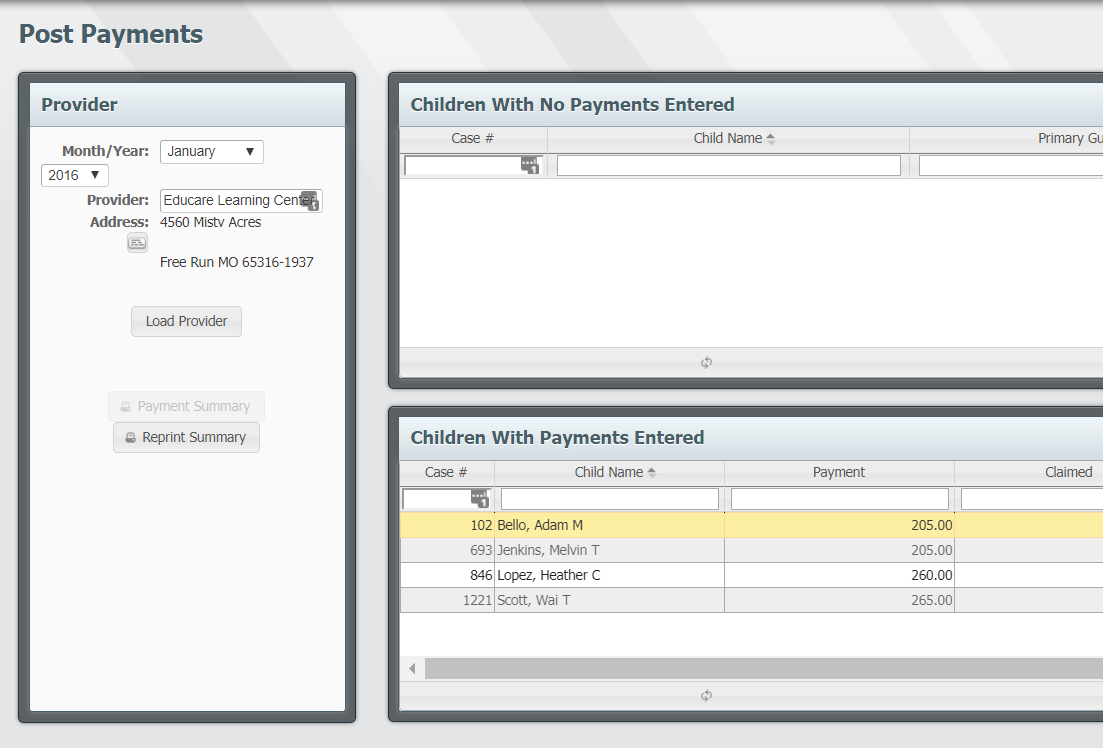
Task: Refresh the Children With Payments Entered grid
Action: (x=706, y=695)
